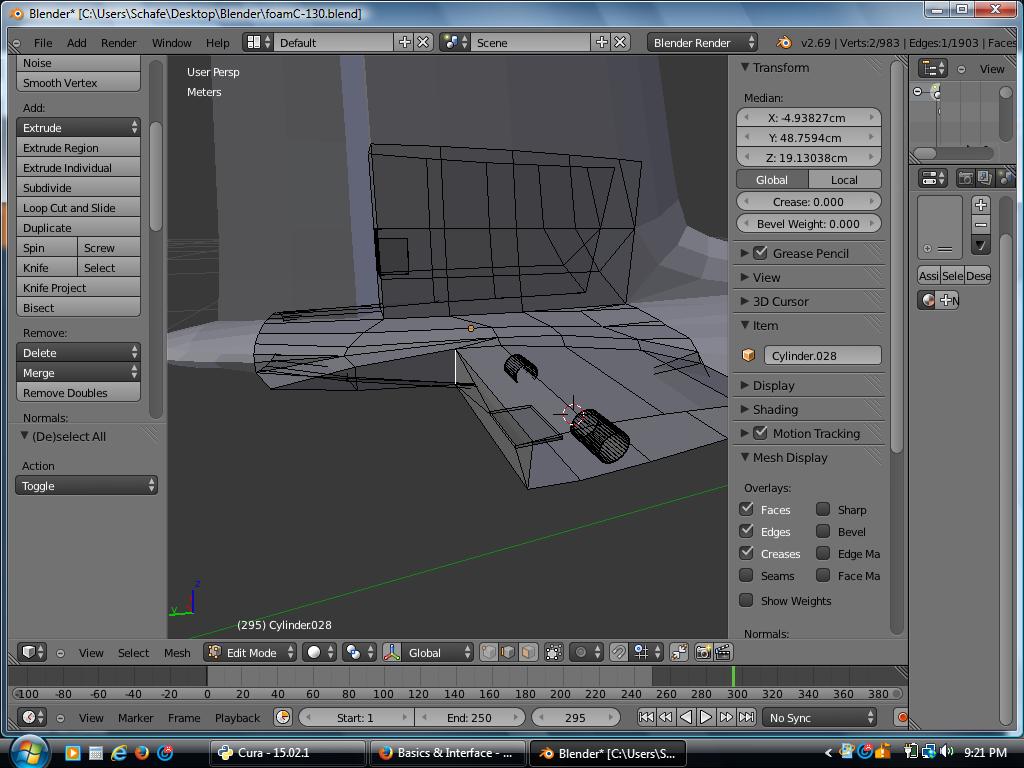
Task: Toggle limit selection to visible
Action: (x=553, y=652)
